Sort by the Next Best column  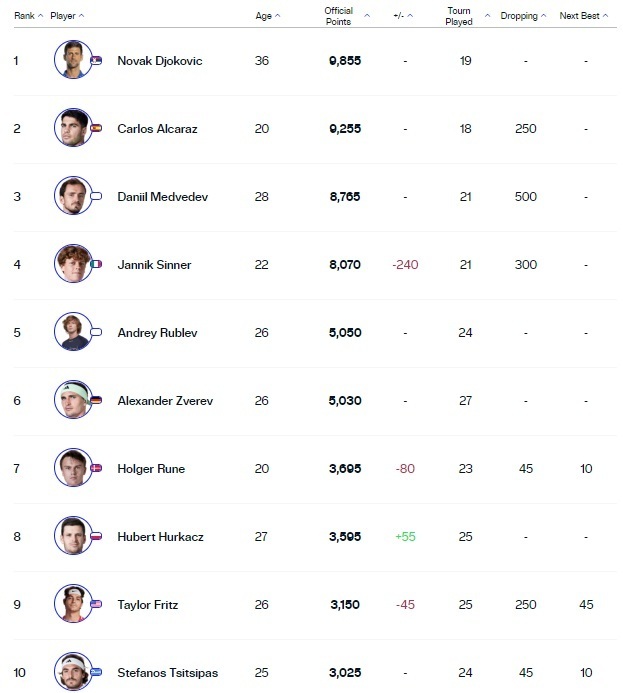coord(584,16)
